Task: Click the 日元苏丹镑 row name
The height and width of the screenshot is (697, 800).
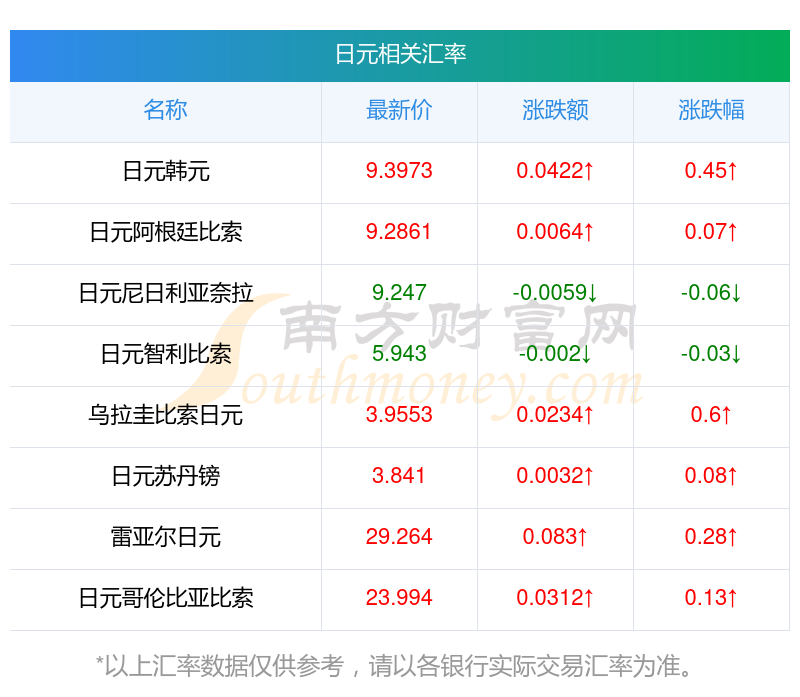Action: (166, 476)
